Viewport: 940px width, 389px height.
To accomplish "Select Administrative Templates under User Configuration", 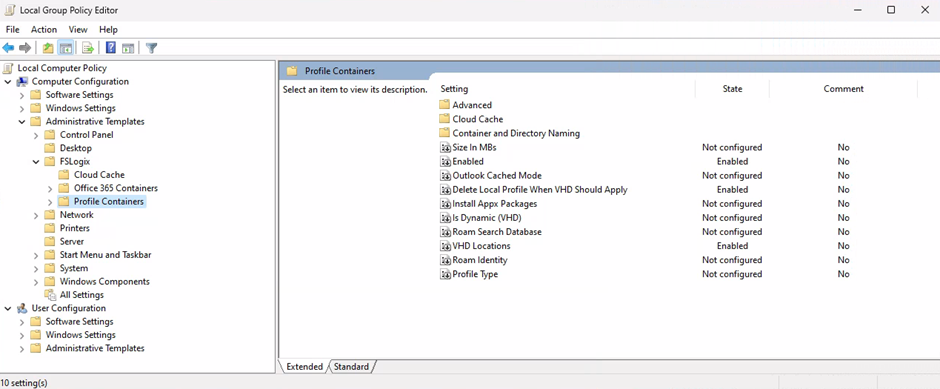I will point(95,348).
